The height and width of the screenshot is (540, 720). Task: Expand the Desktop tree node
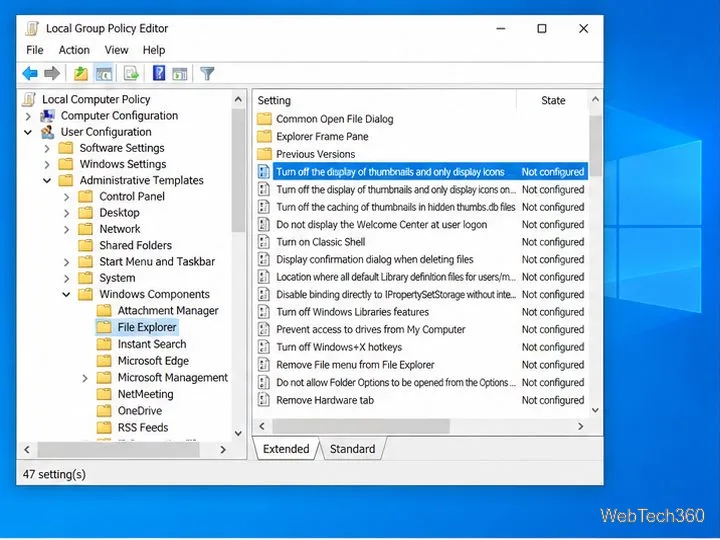pos(67,213)
